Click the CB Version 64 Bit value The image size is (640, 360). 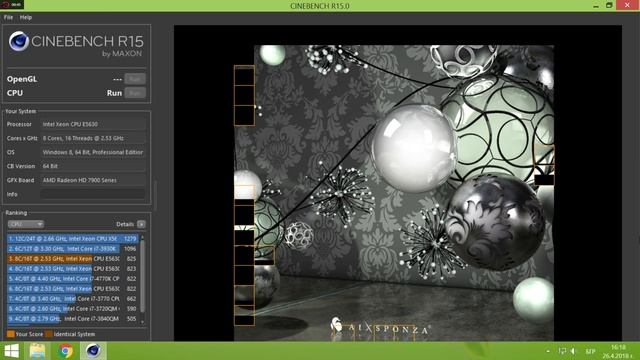[x=93, y=166]
